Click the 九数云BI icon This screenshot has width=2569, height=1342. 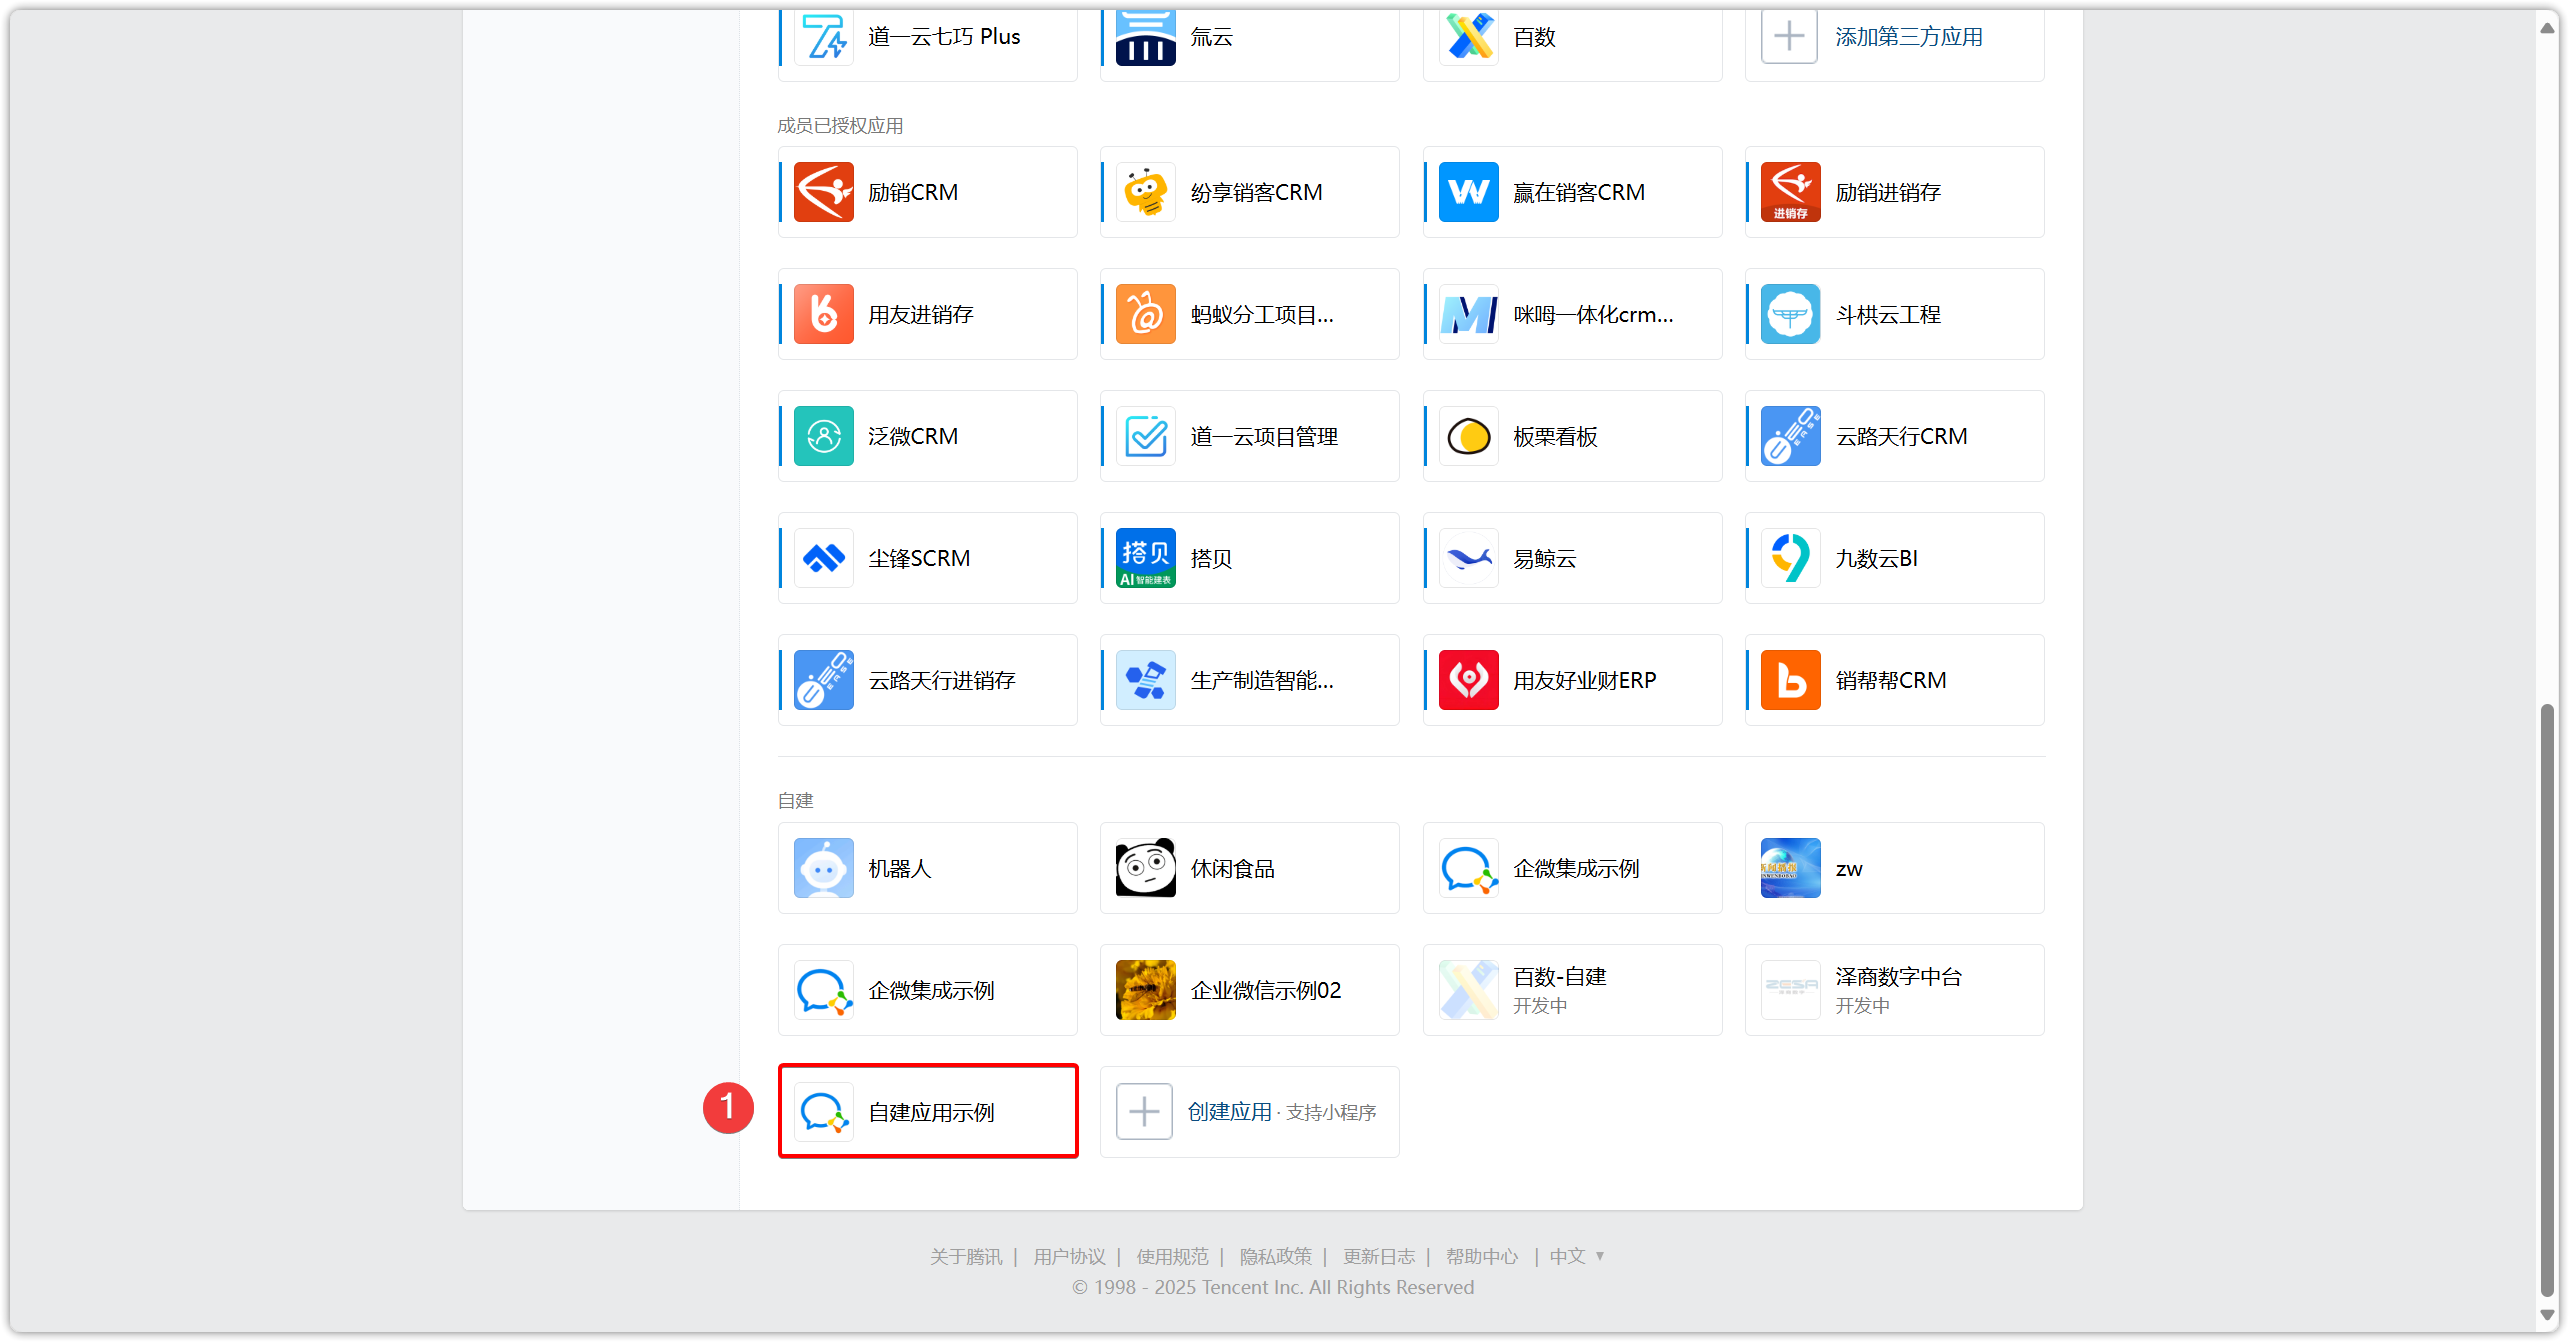pos(1790,558)
